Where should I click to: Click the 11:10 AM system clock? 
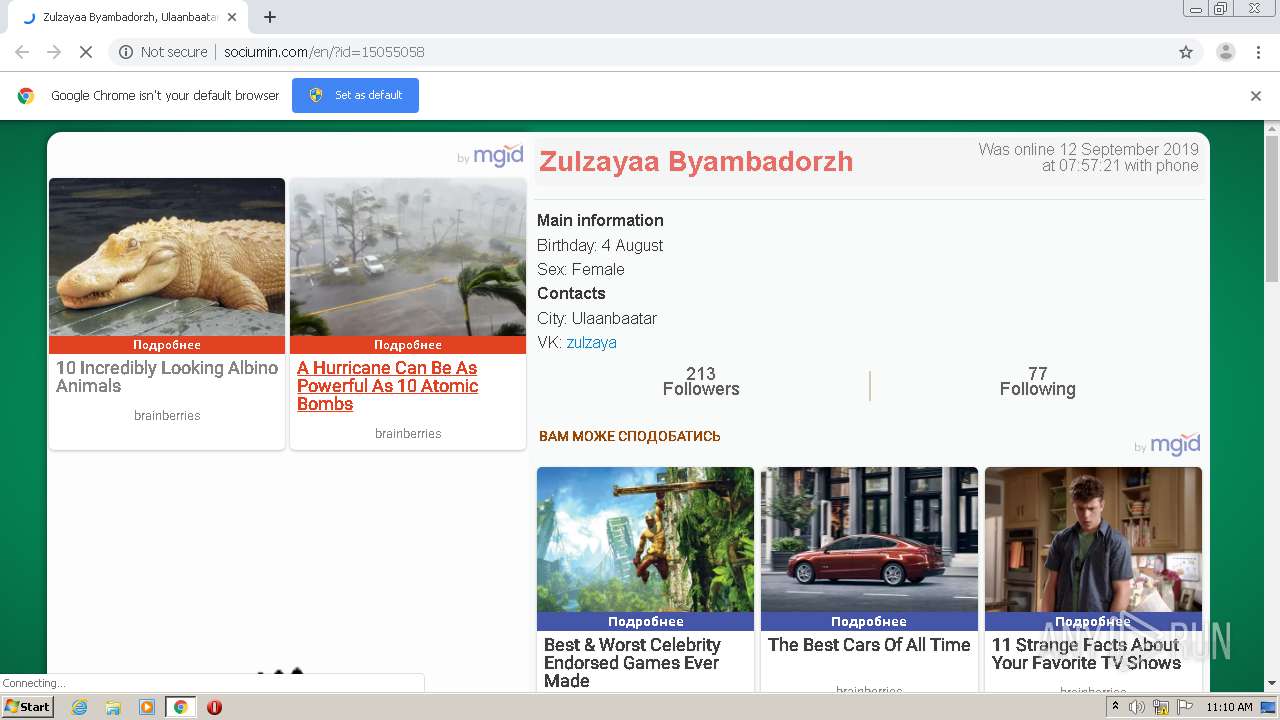(1229, 707)
